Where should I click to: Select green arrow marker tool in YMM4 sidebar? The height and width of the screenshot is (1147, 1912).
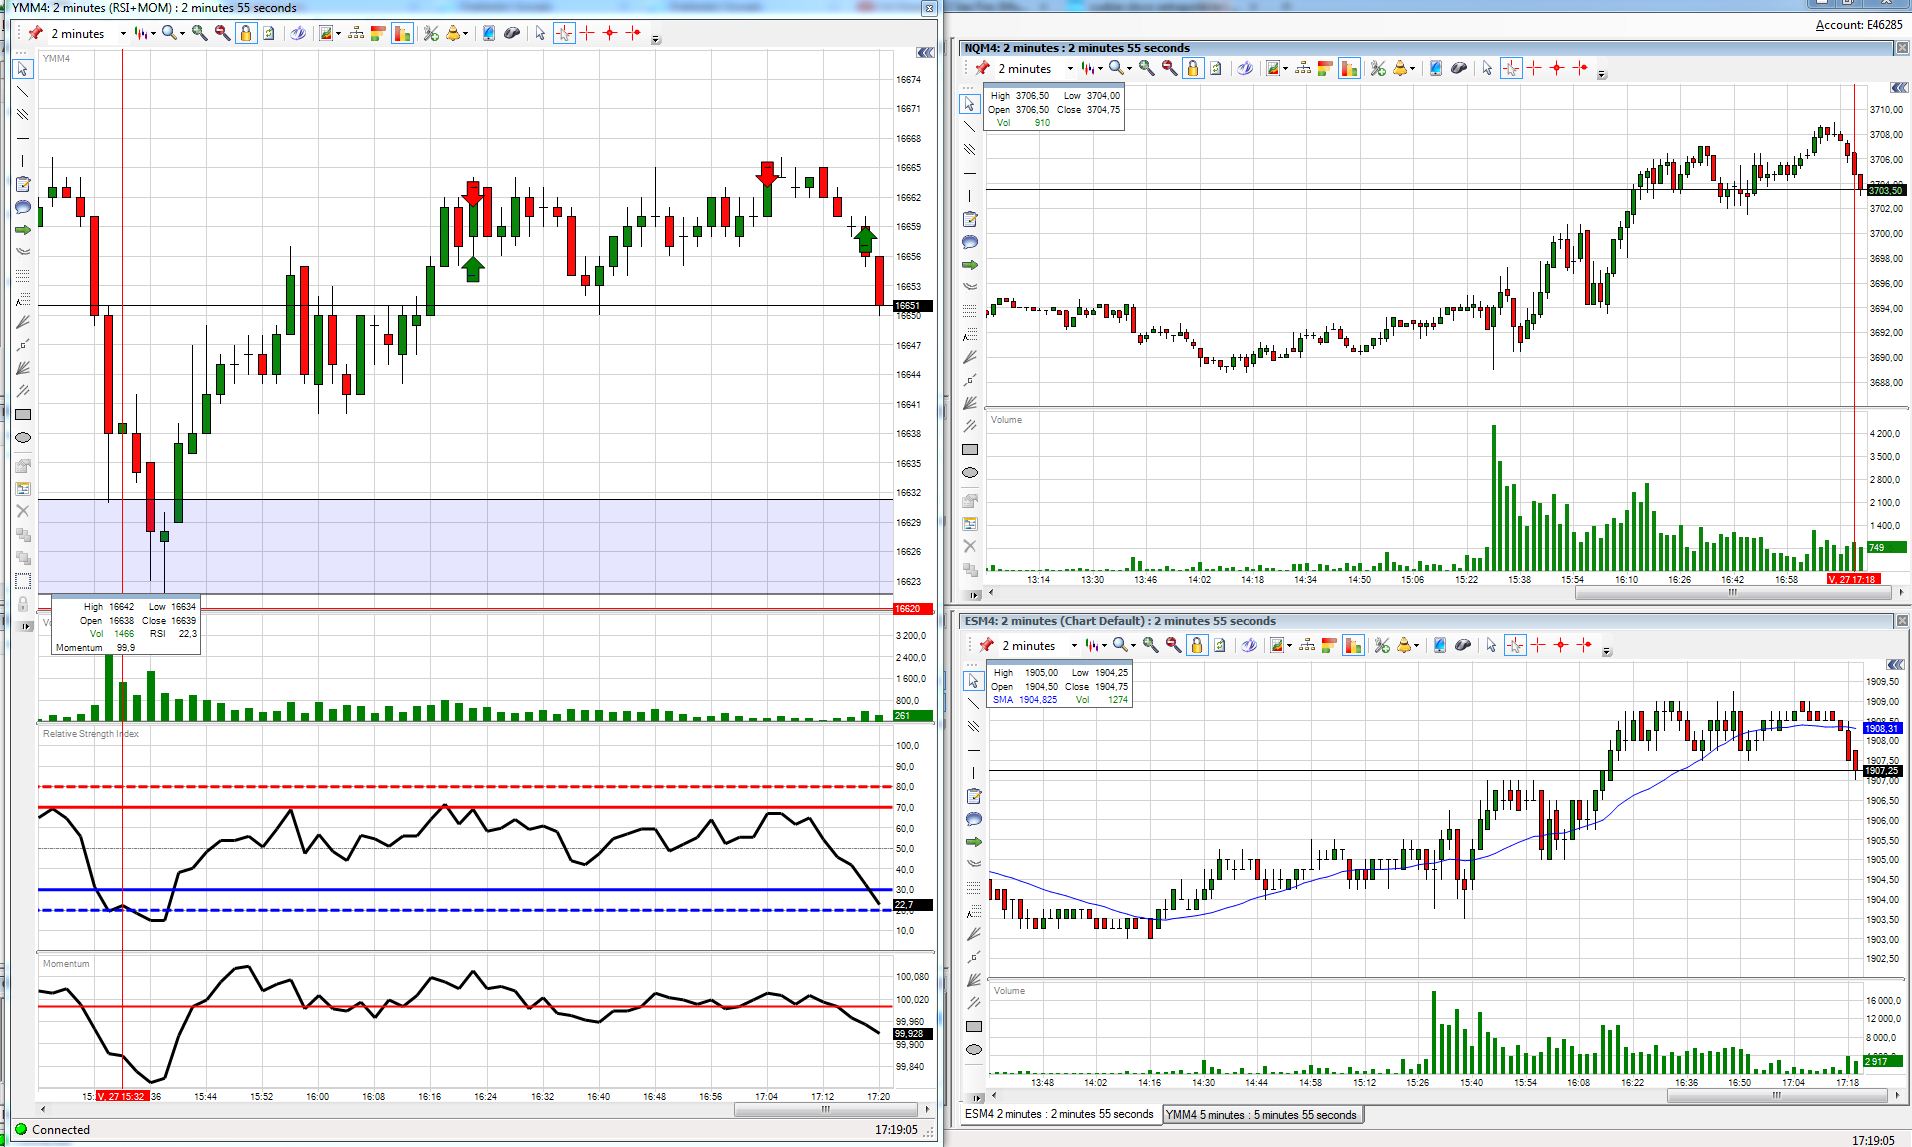pos(23,230)
